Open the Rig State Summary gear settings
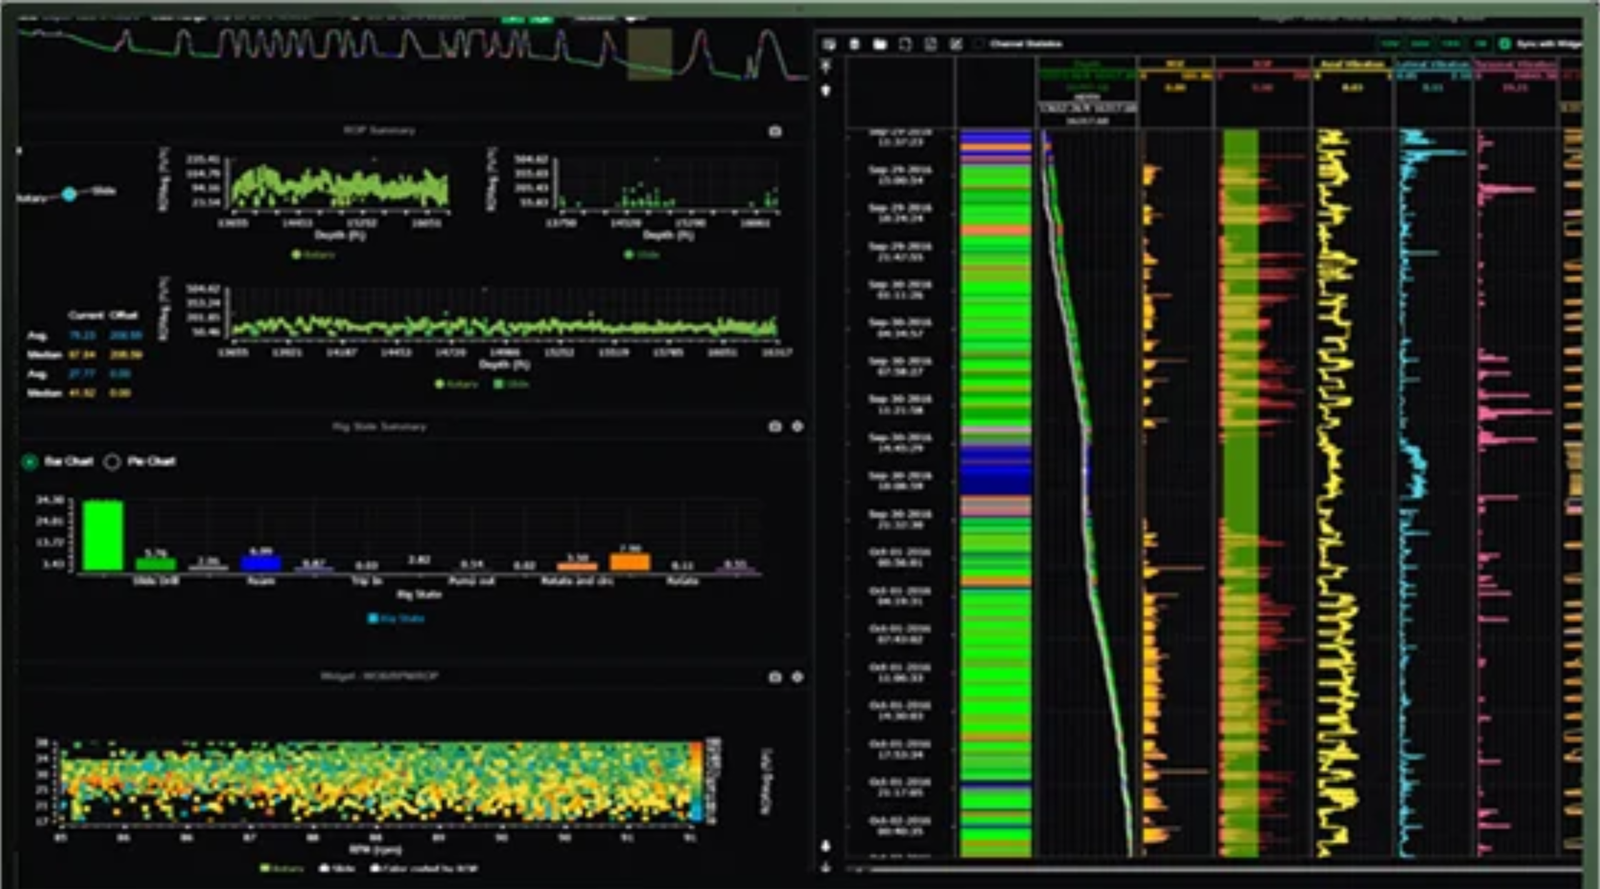This screenshot has height=889, width=1600. pos(797,426)
